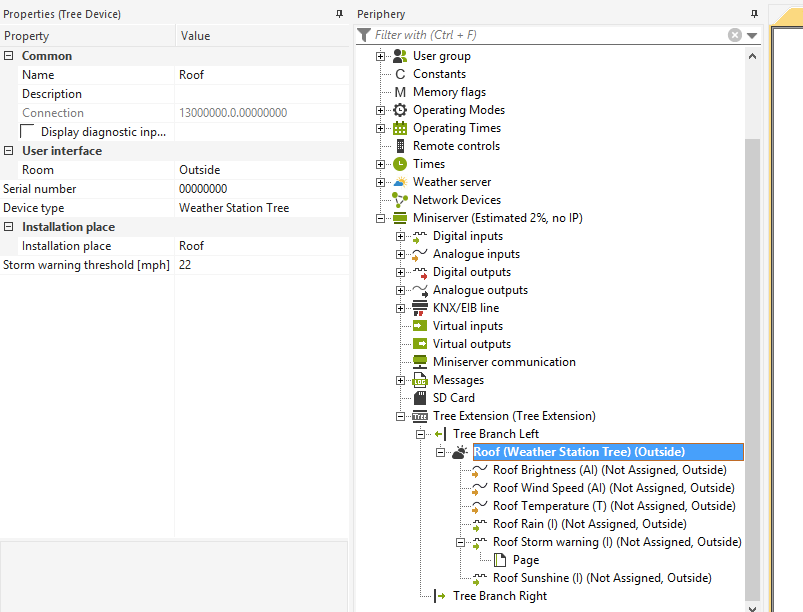Edit the Name value Roof
The width and height of the screenshot is (803, 612).
pyautogui.click(x=262, y=75)
